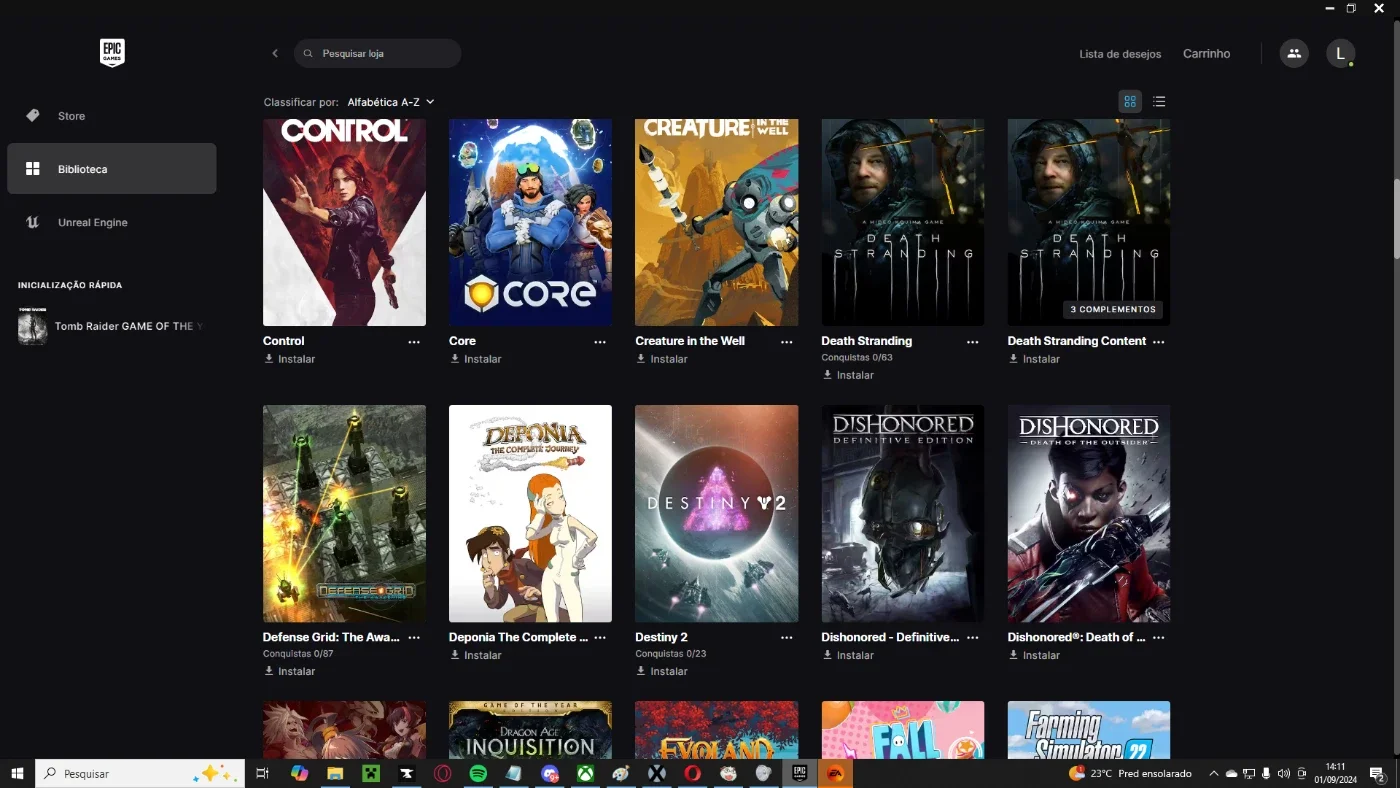Open the account profile avatar L
The height and width of the screenshot is (788, 1400).
pos(1340,53)
